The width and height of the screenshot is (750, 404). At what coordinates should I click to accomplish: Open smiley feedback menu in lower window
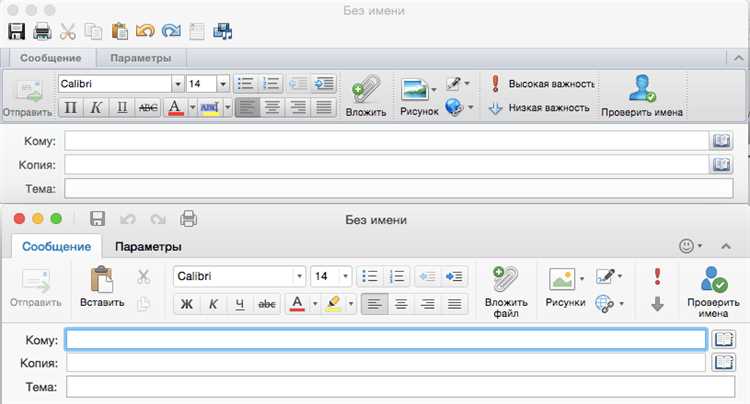[x=690, y=246]
